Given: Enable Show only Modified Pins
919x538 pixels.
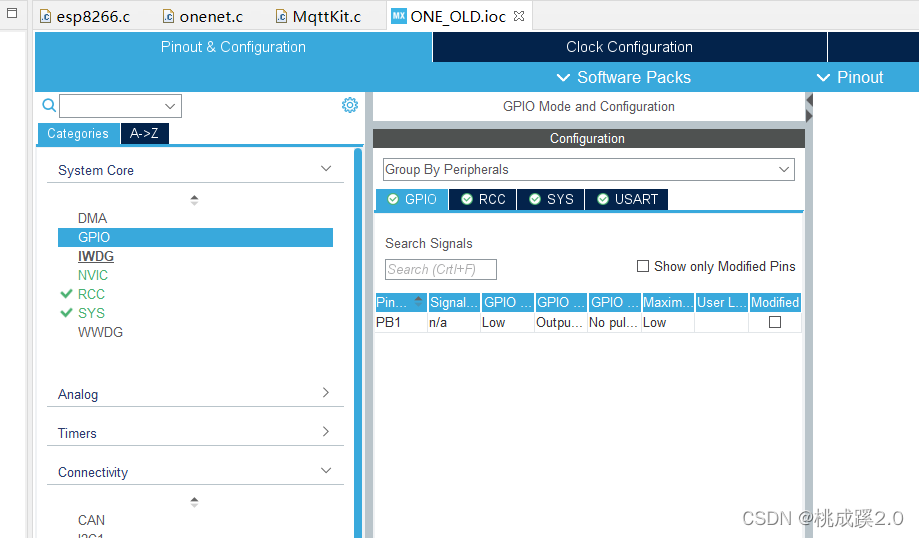Looking at the screenshot, I should (643, 266).
